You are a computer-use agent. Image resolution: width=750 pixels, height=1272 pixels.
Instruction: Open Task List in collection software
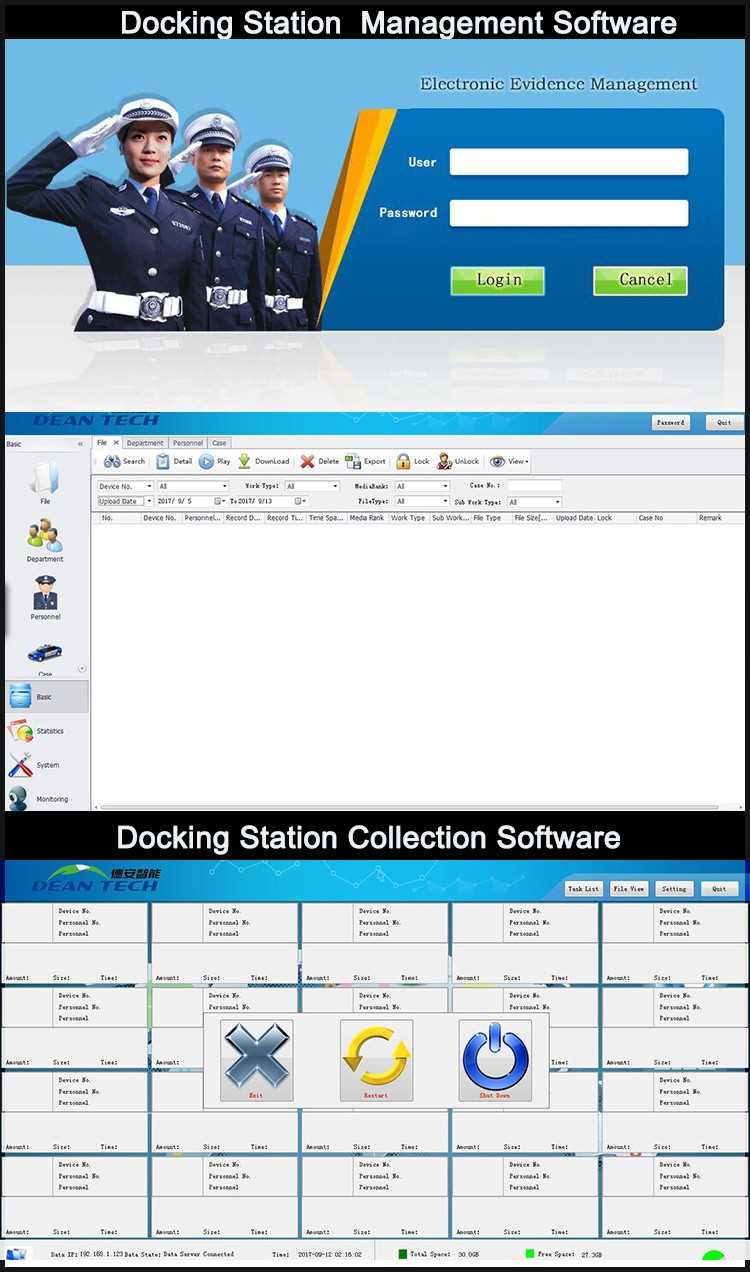pos(583,888)
